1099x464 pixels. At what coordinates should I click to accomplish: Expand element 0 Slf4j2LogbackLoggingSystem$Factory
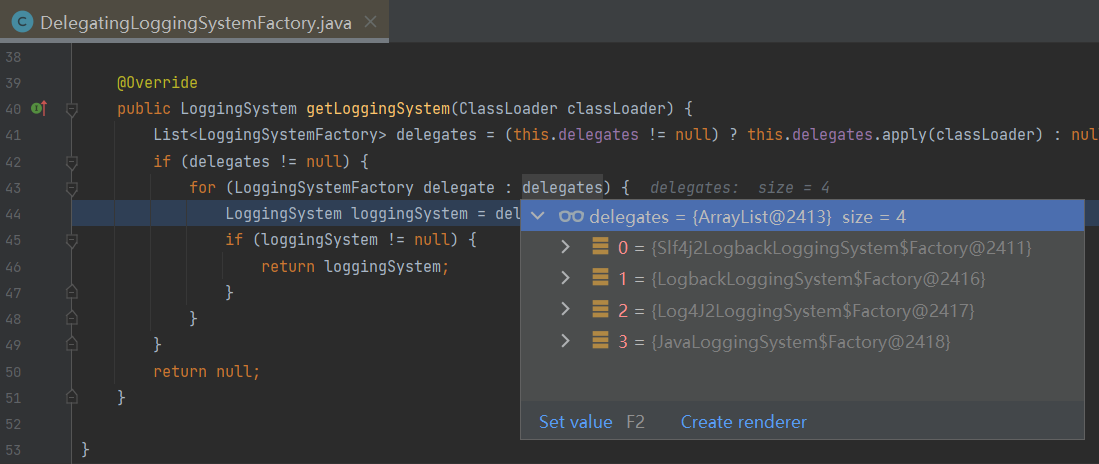coord(566,247)
